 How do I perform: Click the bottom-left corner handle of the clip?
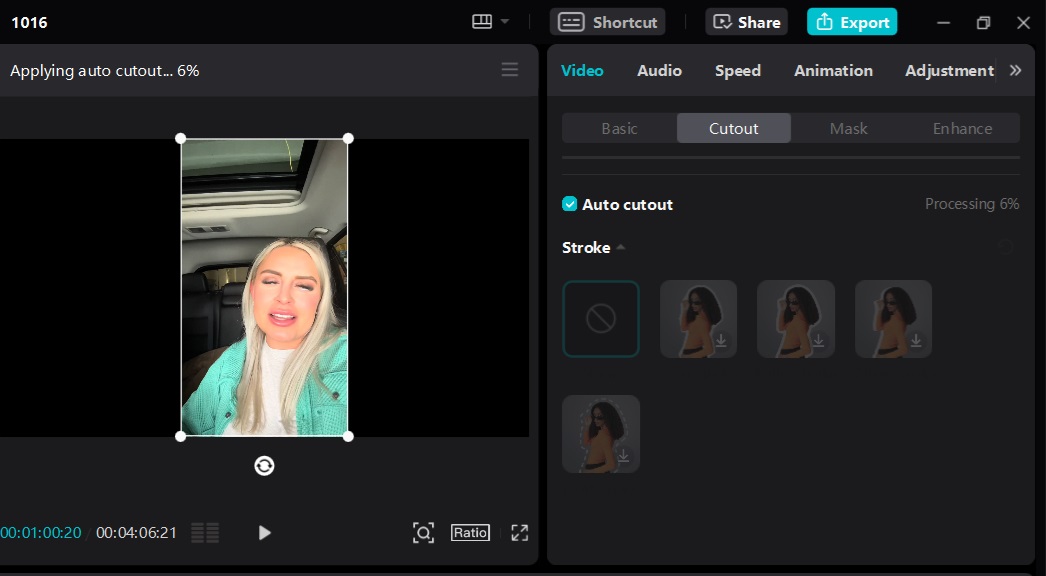pyautogui.click(x=181, y=437)
